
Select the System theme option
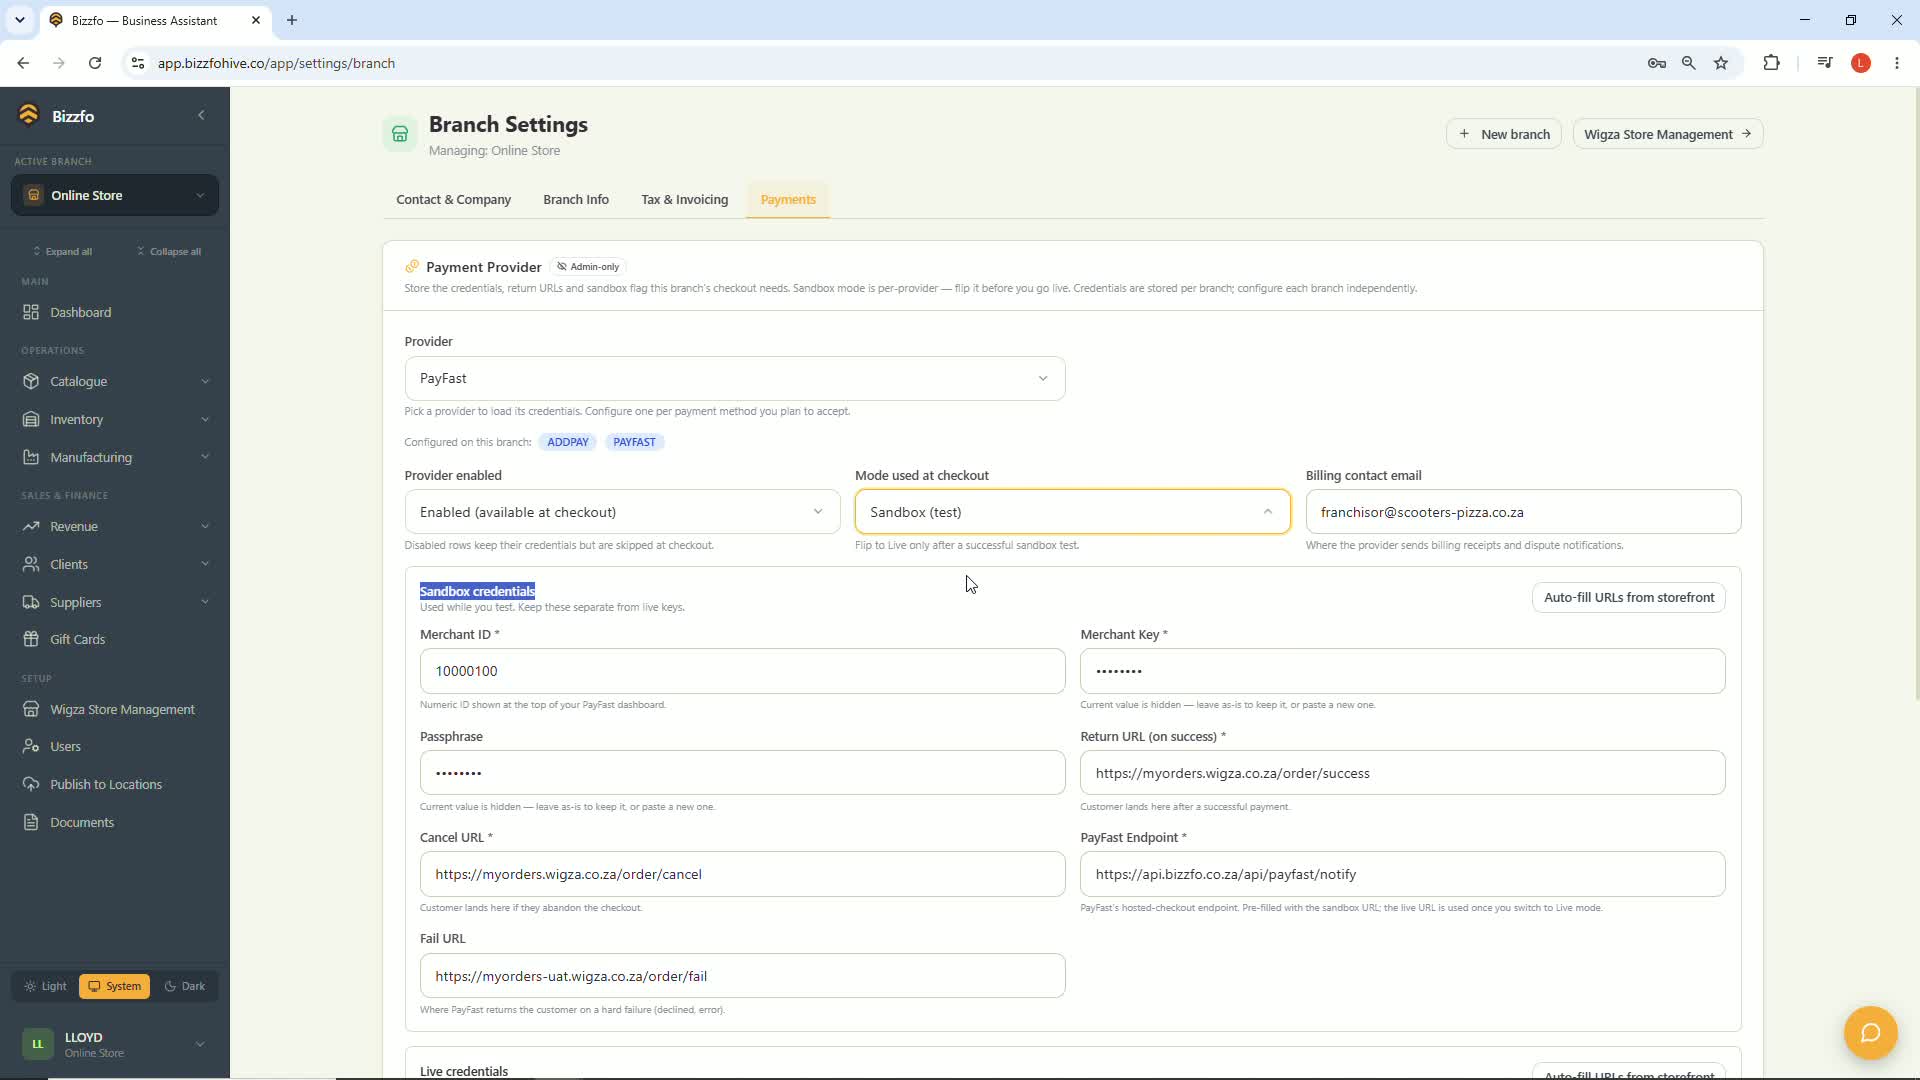[x=115, y=986]
